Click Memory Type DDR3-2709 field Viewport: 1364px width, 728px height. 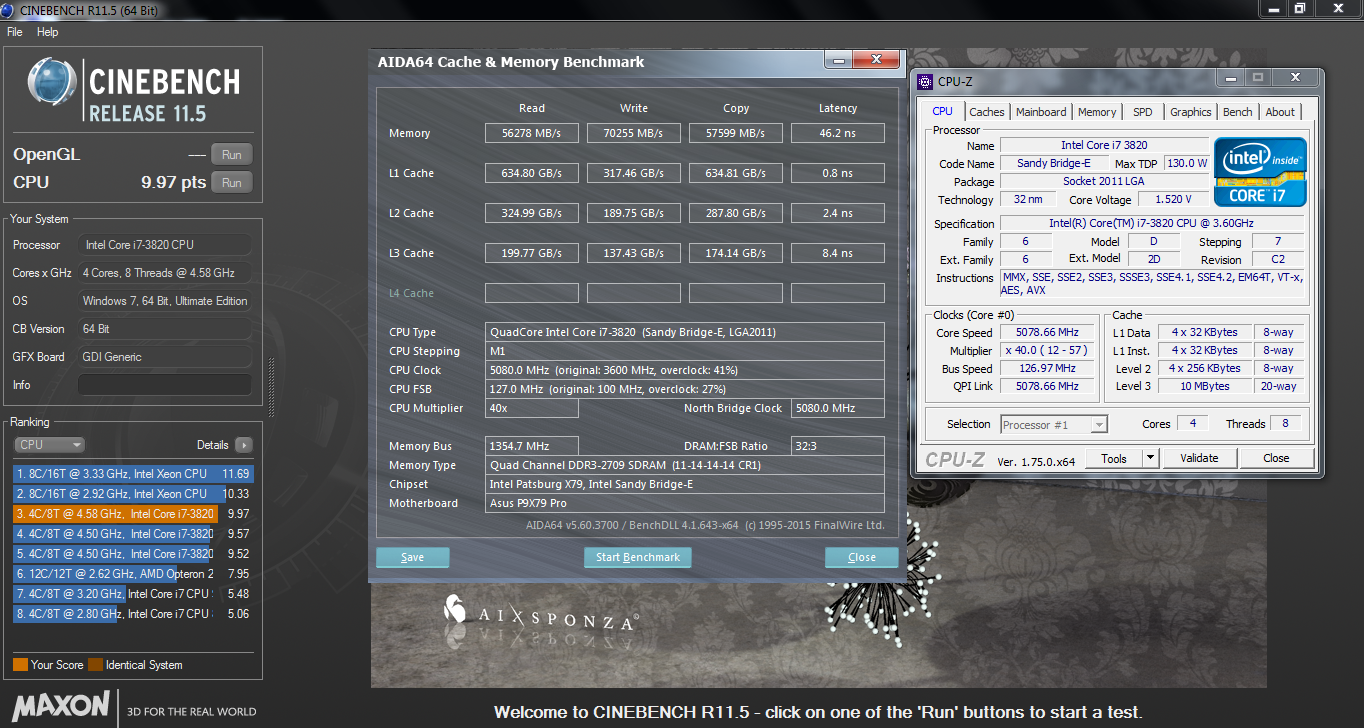click(x=685, y=465)
